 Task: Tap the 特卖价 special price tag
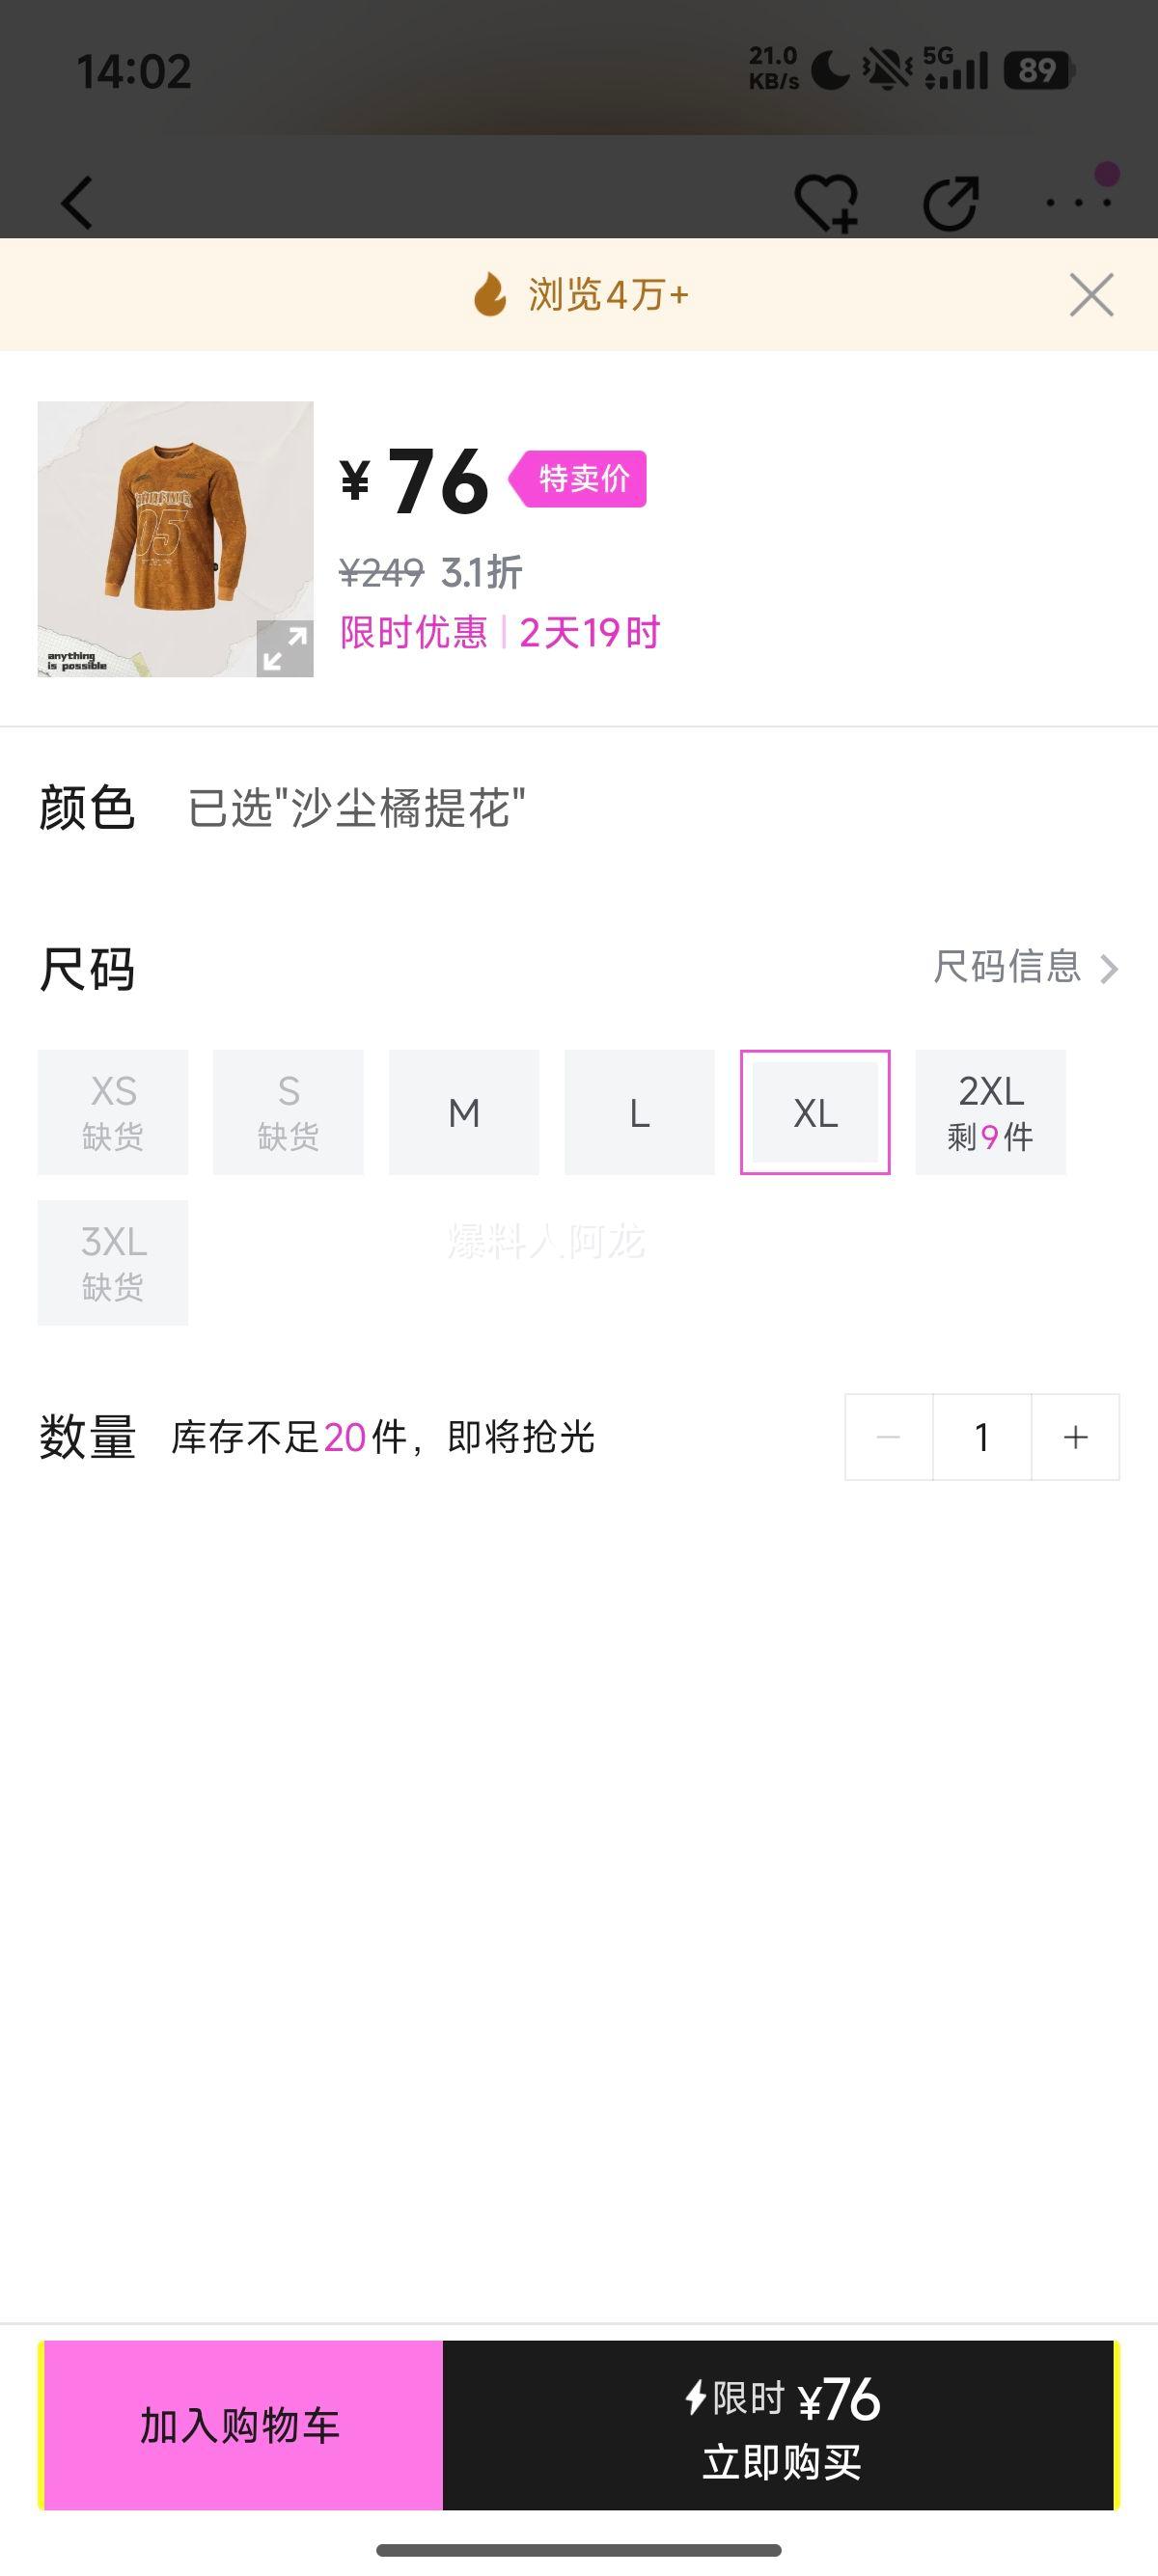(583, 479)
